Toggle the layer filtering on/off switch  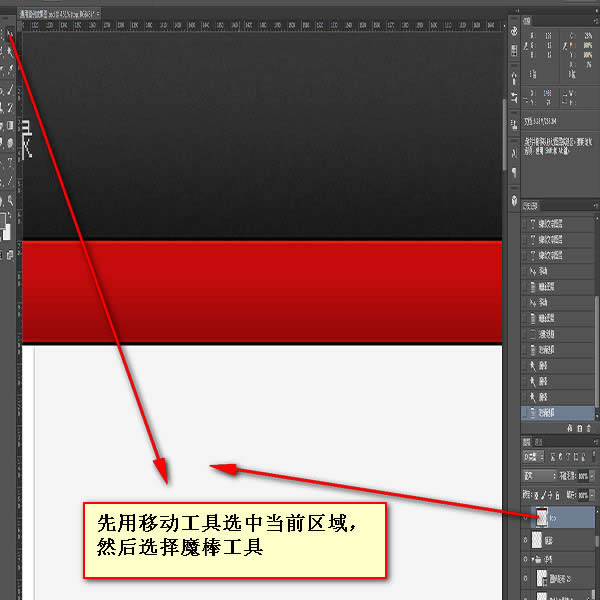click(593, 455)
